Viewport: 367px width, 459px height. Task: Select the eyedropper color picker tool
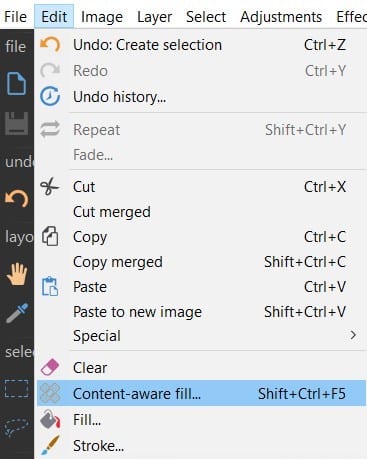[17, 313]
